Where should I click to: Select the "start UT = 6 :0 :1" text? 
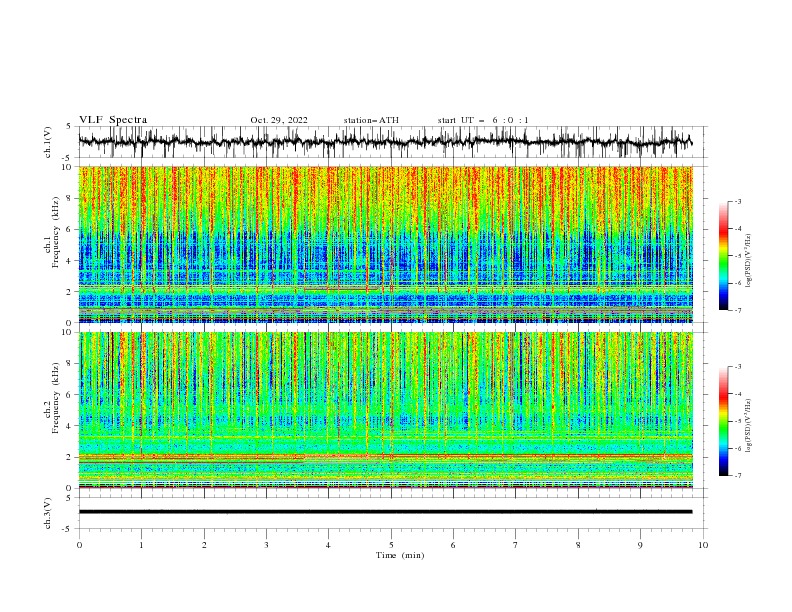[483, 120]
